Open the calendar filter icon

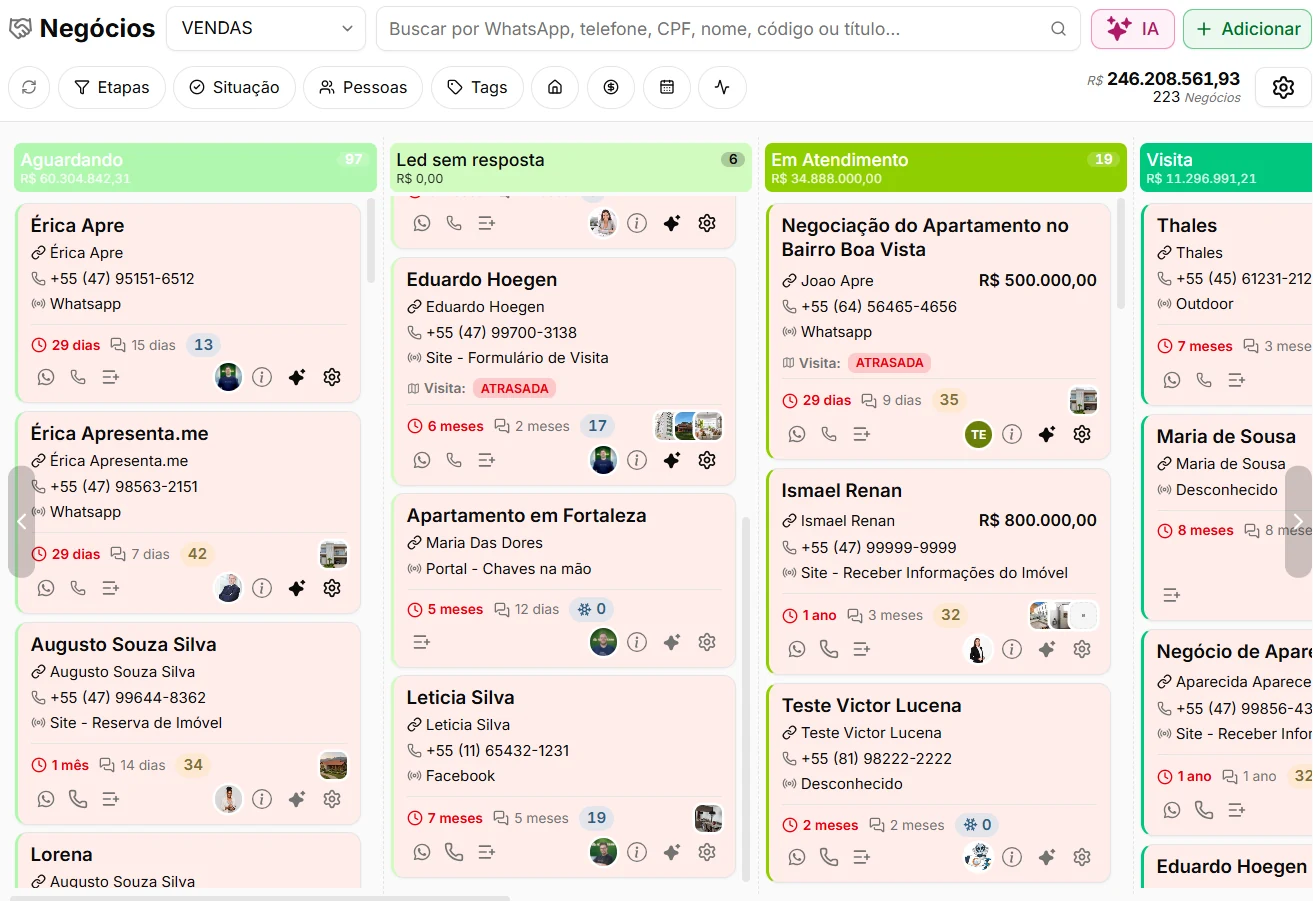pos(667,88)
